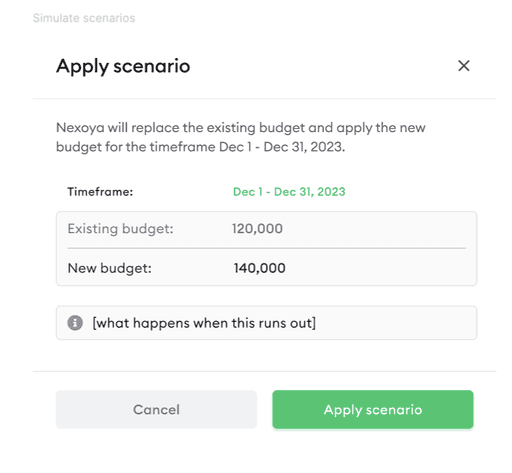This screenshot has height=473, width=512.
Task: Cancel applying the scenario
Action: pyautogui.click(x=156, y=409)
